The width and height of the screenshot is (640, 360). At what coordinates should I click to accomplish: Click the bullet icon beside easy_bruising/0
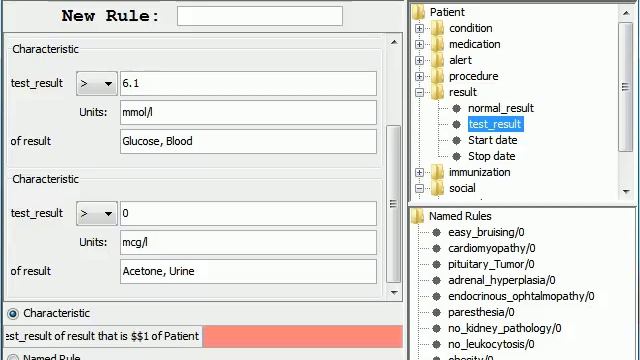coord(437,232)
